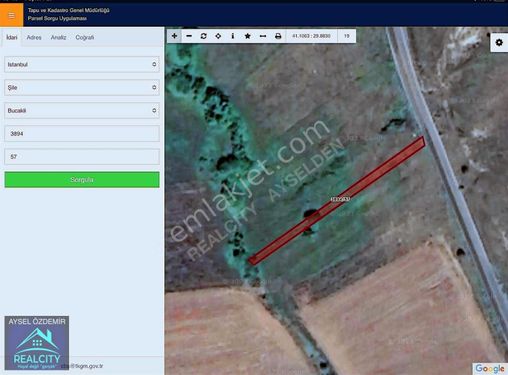Click the green Sorgula button
Viewport: 508px width, 375px height.
(x=82, y=180)
